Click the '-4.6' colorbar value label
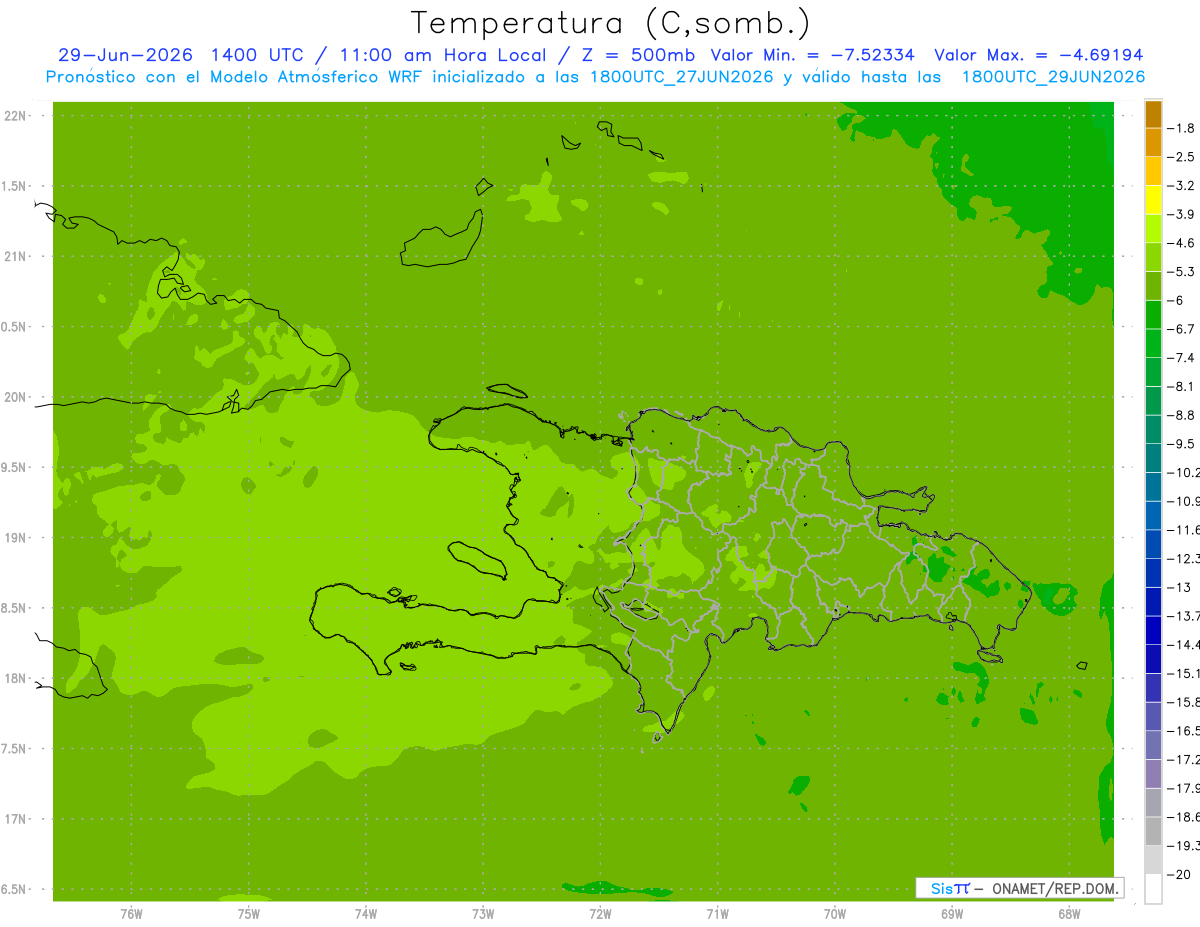The height and width of the screenshot is (927, 1200). pos(1183,243)
